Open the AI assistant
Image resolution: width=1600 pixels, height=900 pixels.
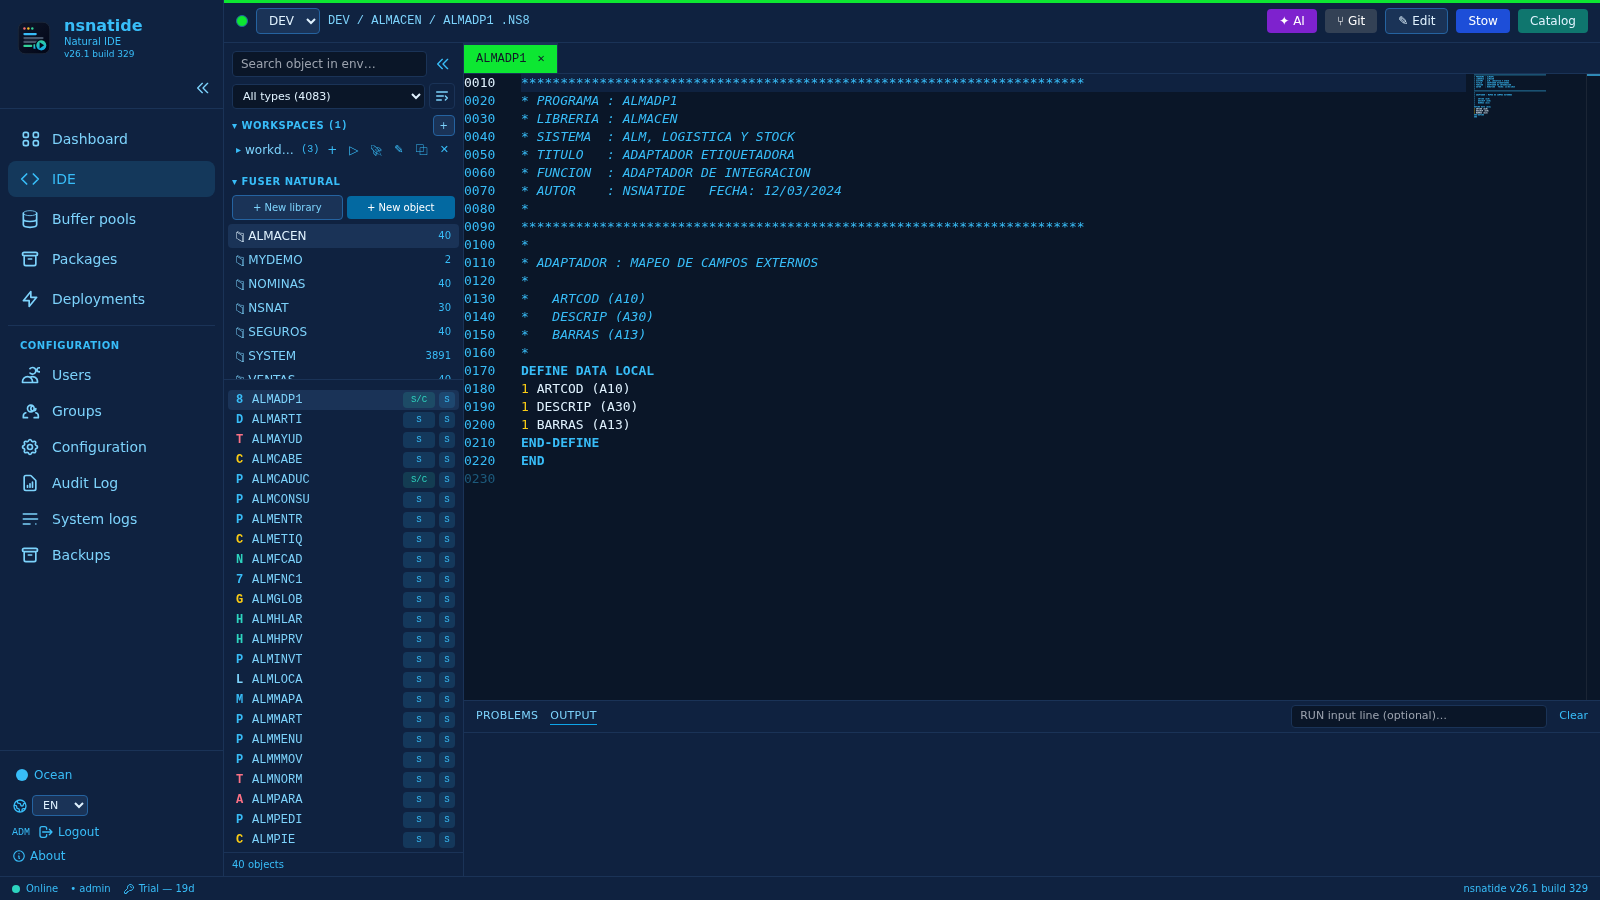pyautogui.click(x=1292, y=21)
